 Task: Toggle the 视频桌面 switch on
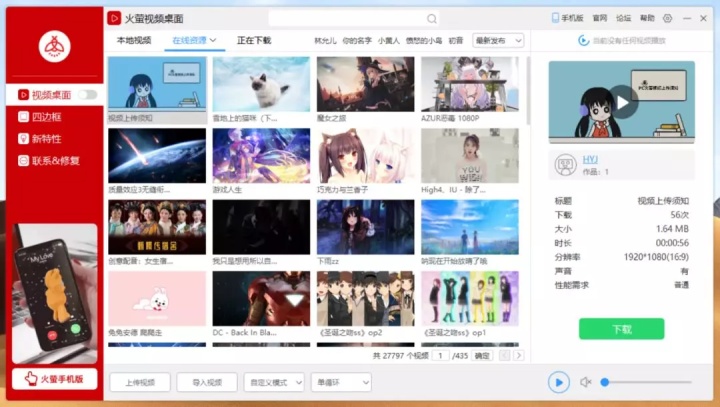coord(87,95)
